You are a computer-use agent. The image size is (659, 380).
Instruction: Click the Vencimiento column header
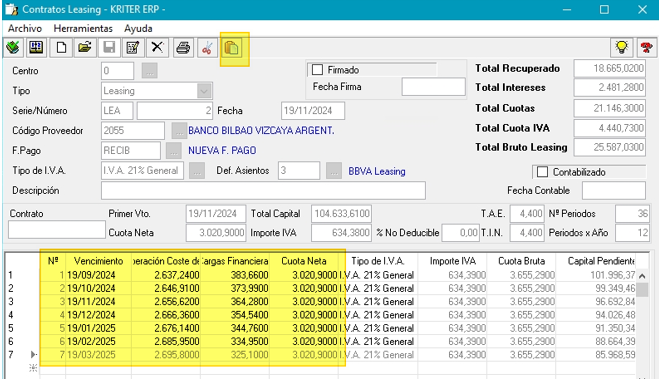[98, 261]
